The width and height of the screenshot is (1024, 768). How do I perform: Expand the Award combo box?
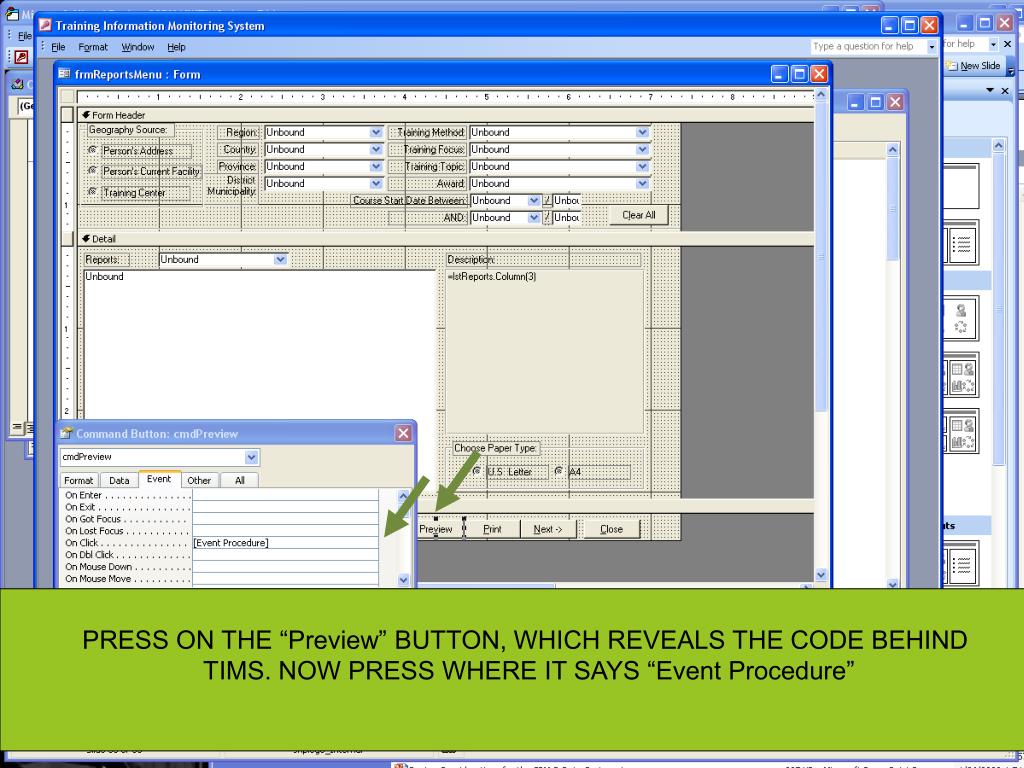click(643, 184)
